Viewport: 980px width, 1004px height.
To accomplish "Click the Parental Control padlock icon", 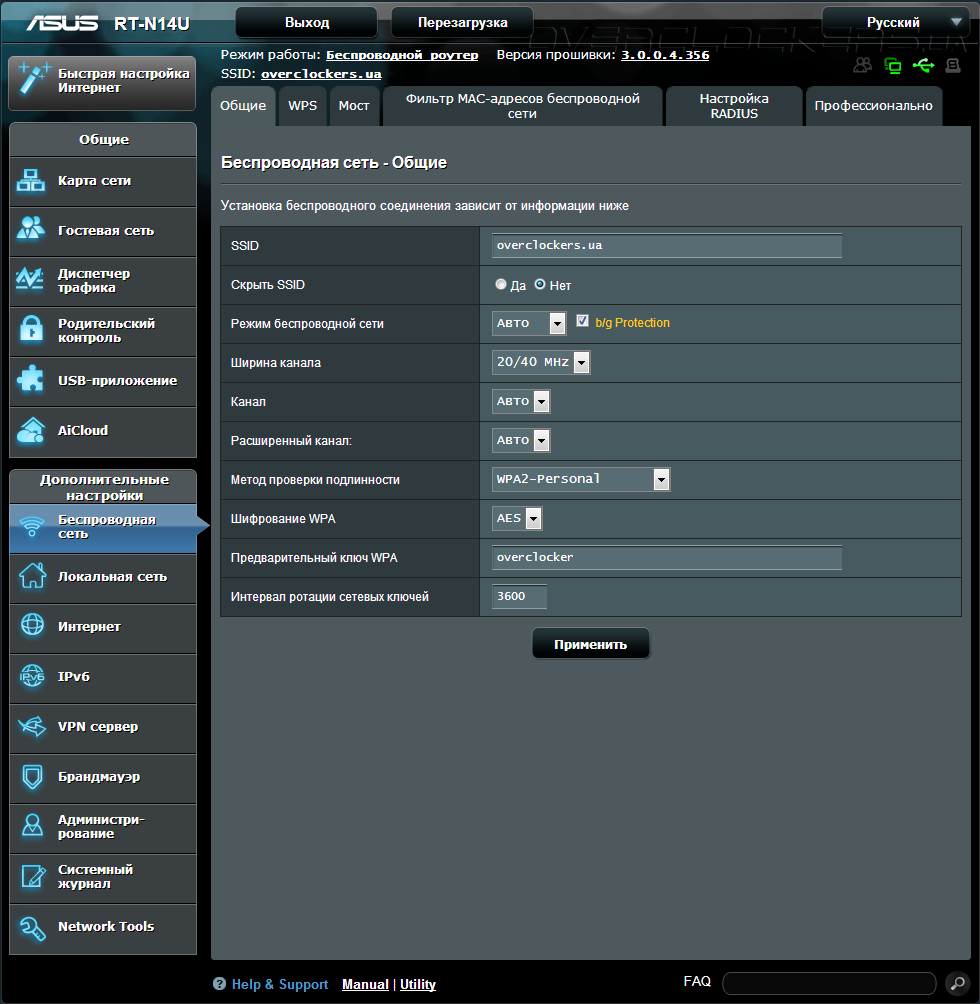I will pyautogui.click(x=31, y=329).
